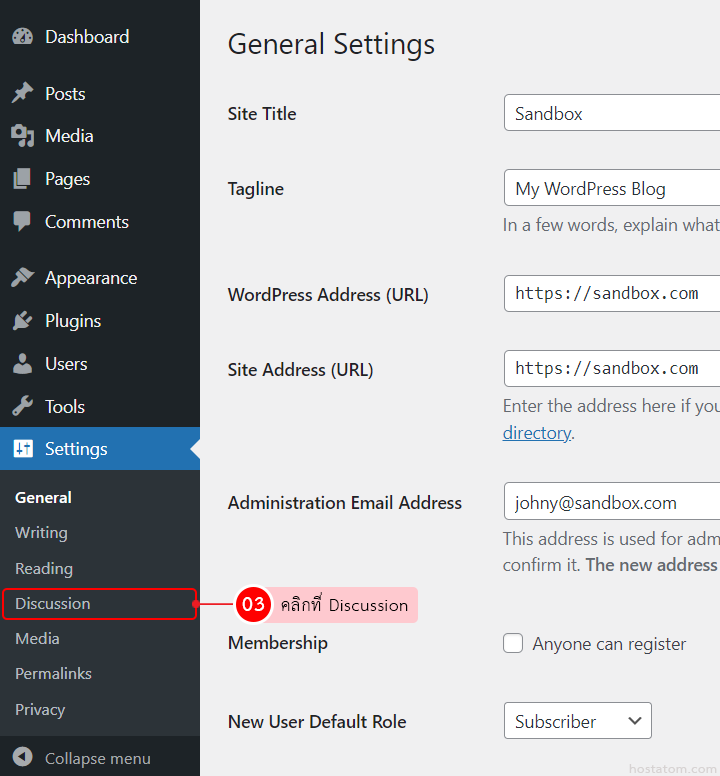Image resolution: width=720 pixels, height=776 pixels.
Task: Open the Settings menu section
Action: click(76, 449)
